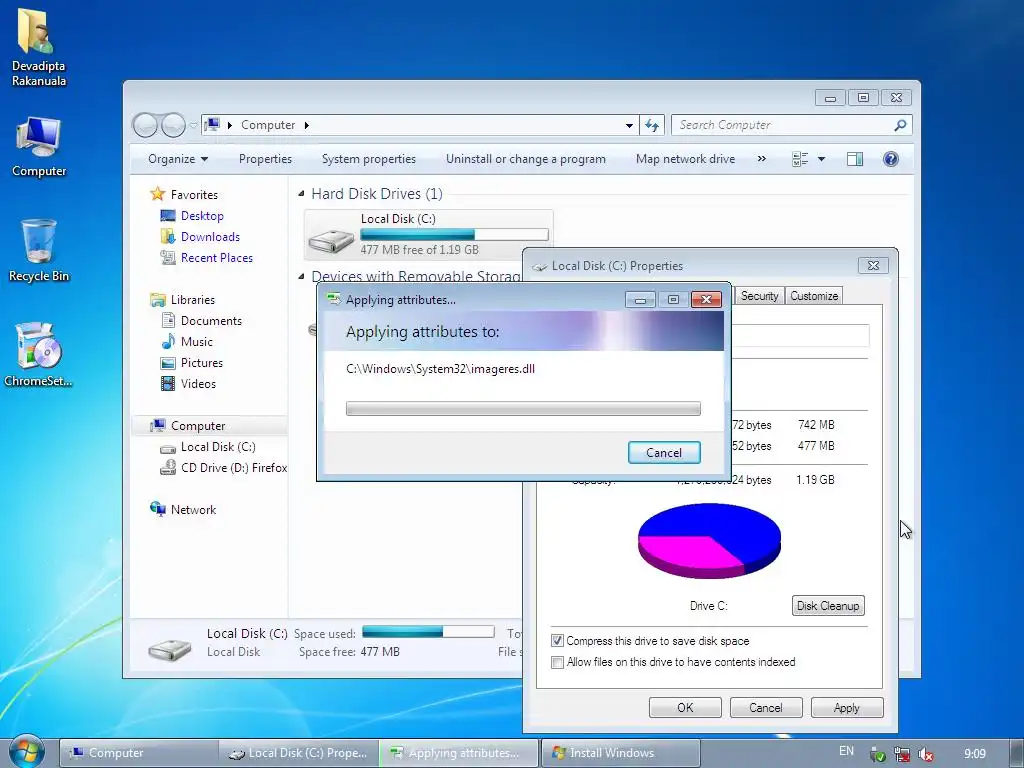
Task: Select Local Disk (C:) in navigation pane
Action: coord(218,447)
